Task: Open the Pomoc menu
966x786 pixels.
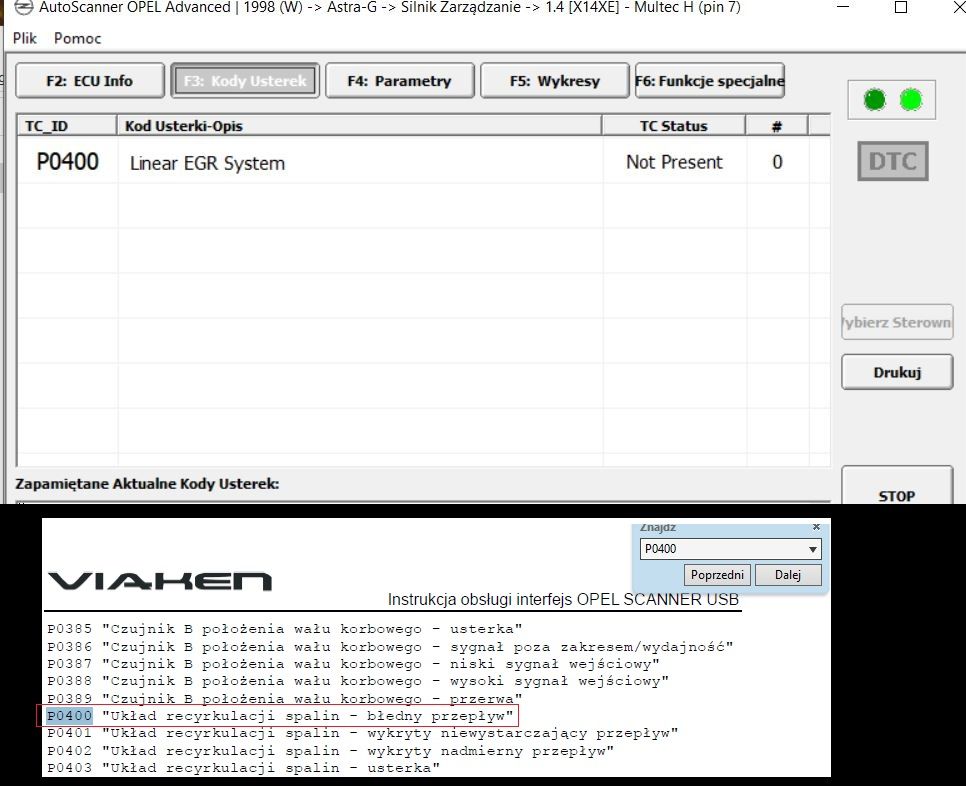Action: coord(78,38)
